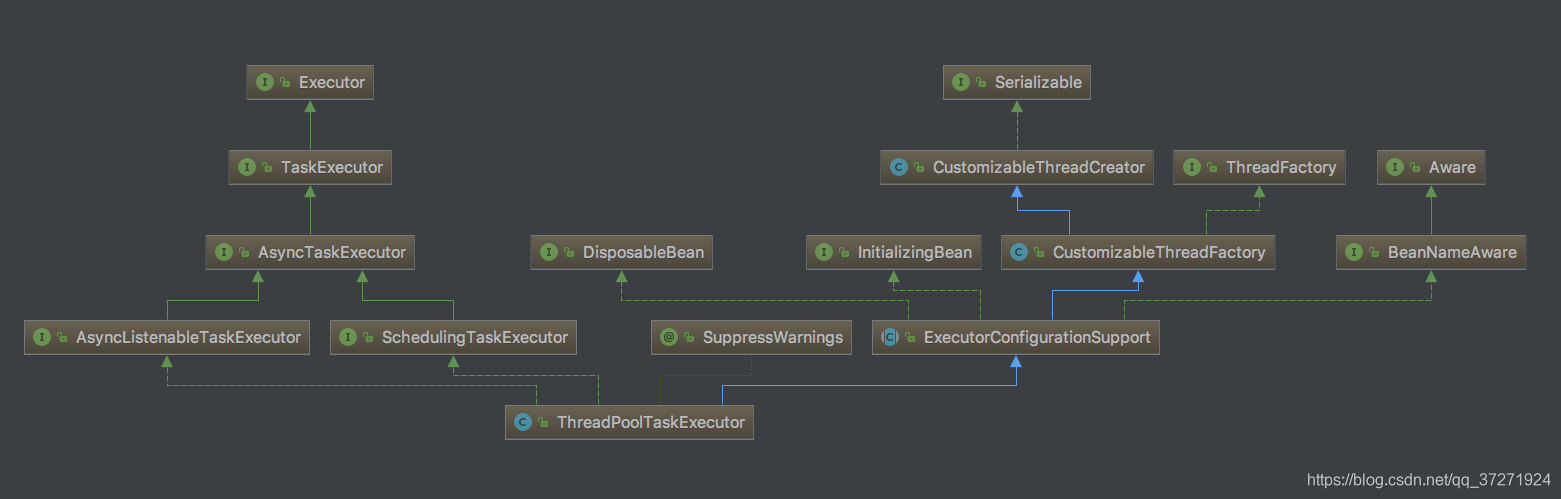Click the annotation icon on SuppressWarnings

click(x=669, y=337)
